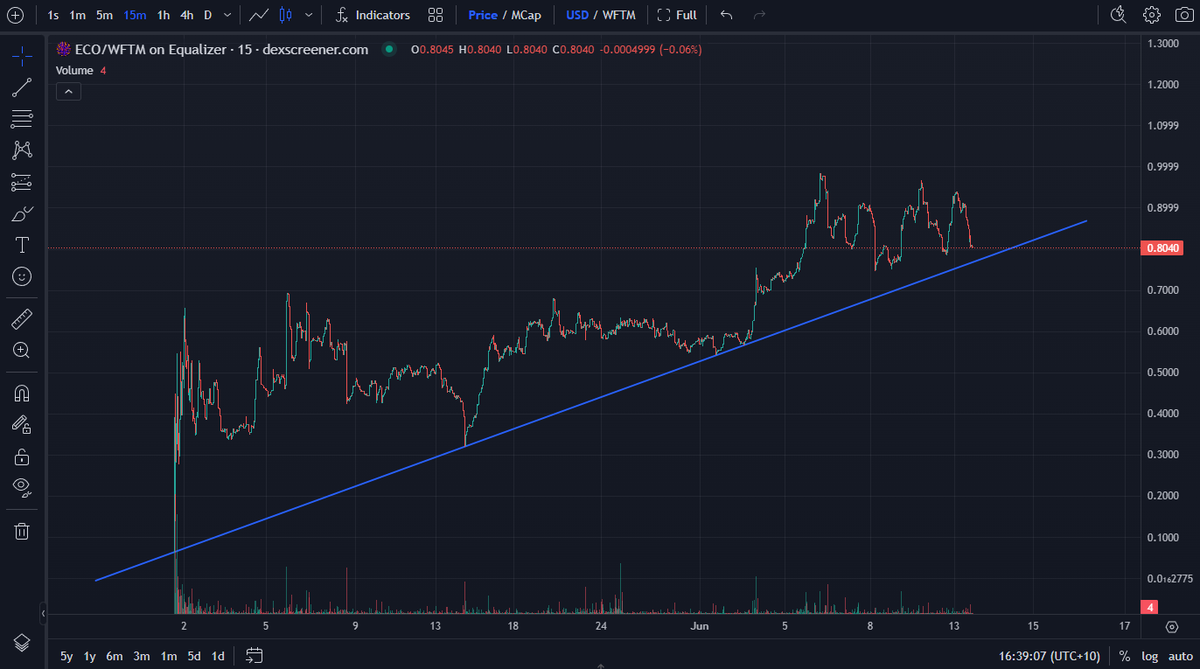
Task: Set date range to 5y
Action: coord(66,656)
